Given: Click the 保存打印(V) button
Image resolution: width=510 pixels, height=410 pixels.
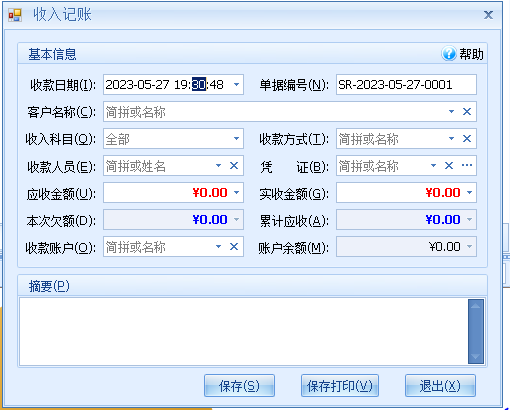Looking at the screenshot, I should [x=340, y=386].
